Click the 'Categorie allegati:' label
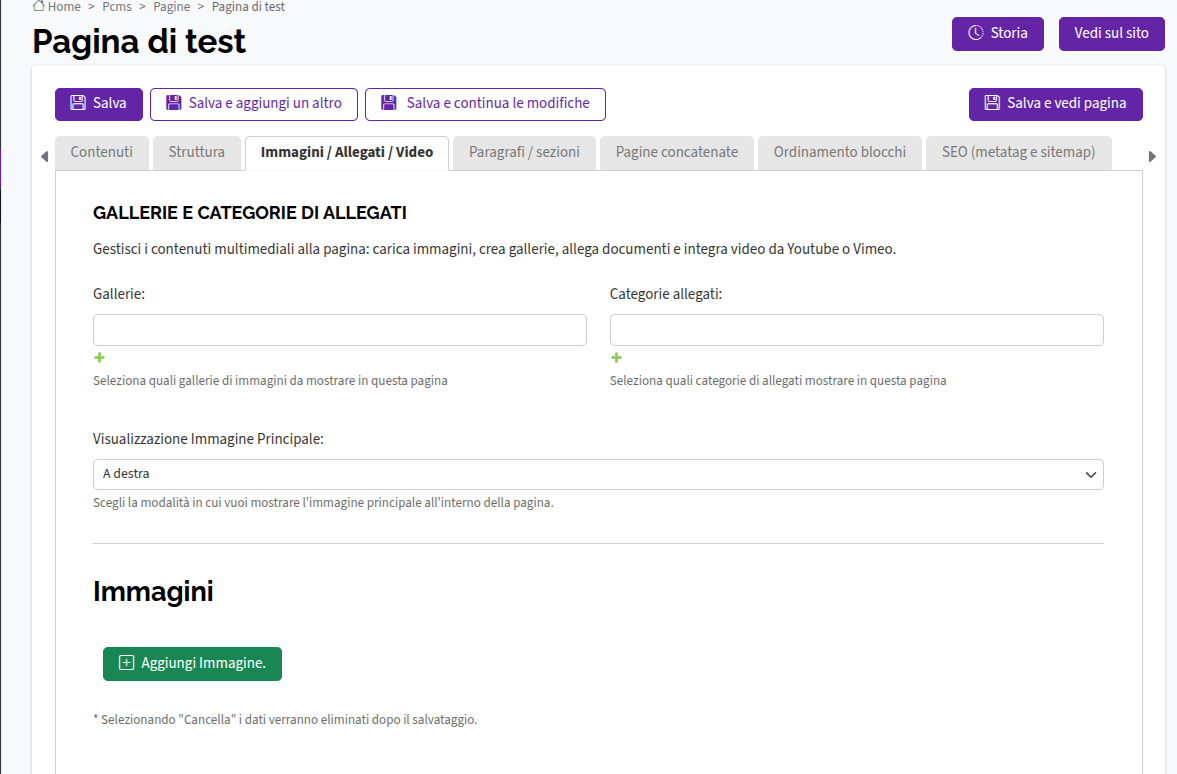Screen dimensions: 1177x774 point(666,294)
